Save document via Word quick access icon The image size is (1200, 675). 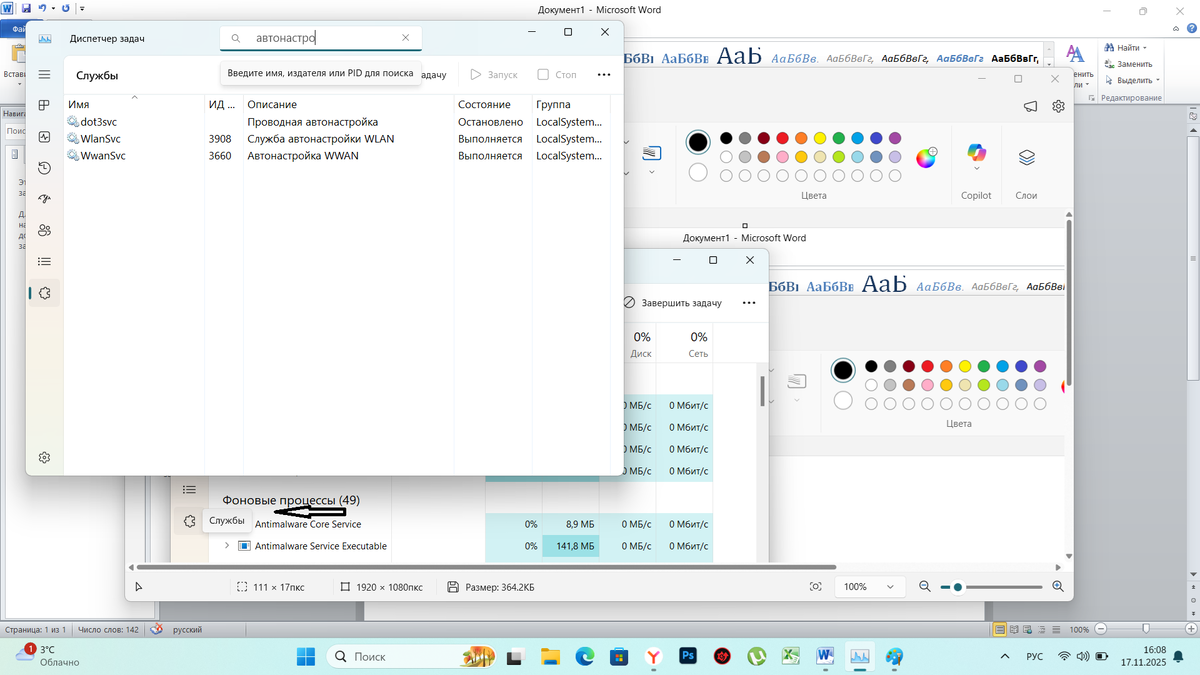click(x=27, y=8)
